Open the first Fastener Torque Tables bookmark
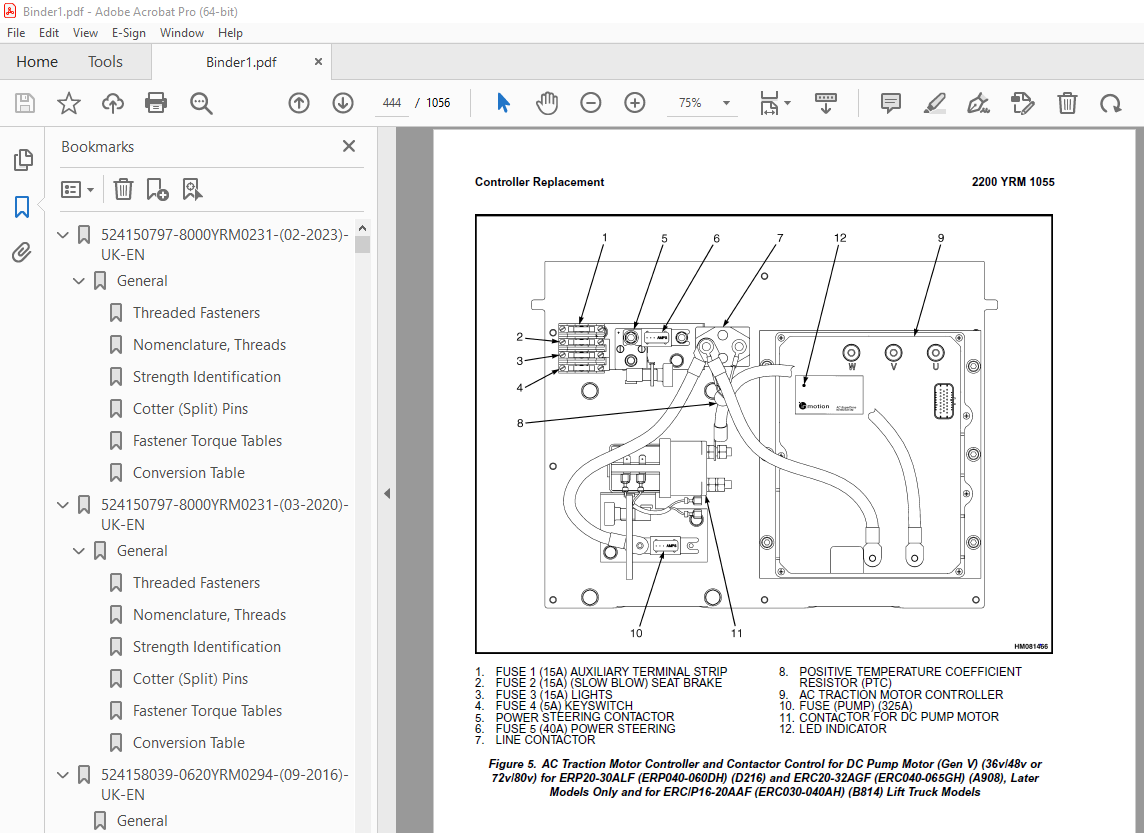This screenshot has width=1144, height=833. coord(207,441)
